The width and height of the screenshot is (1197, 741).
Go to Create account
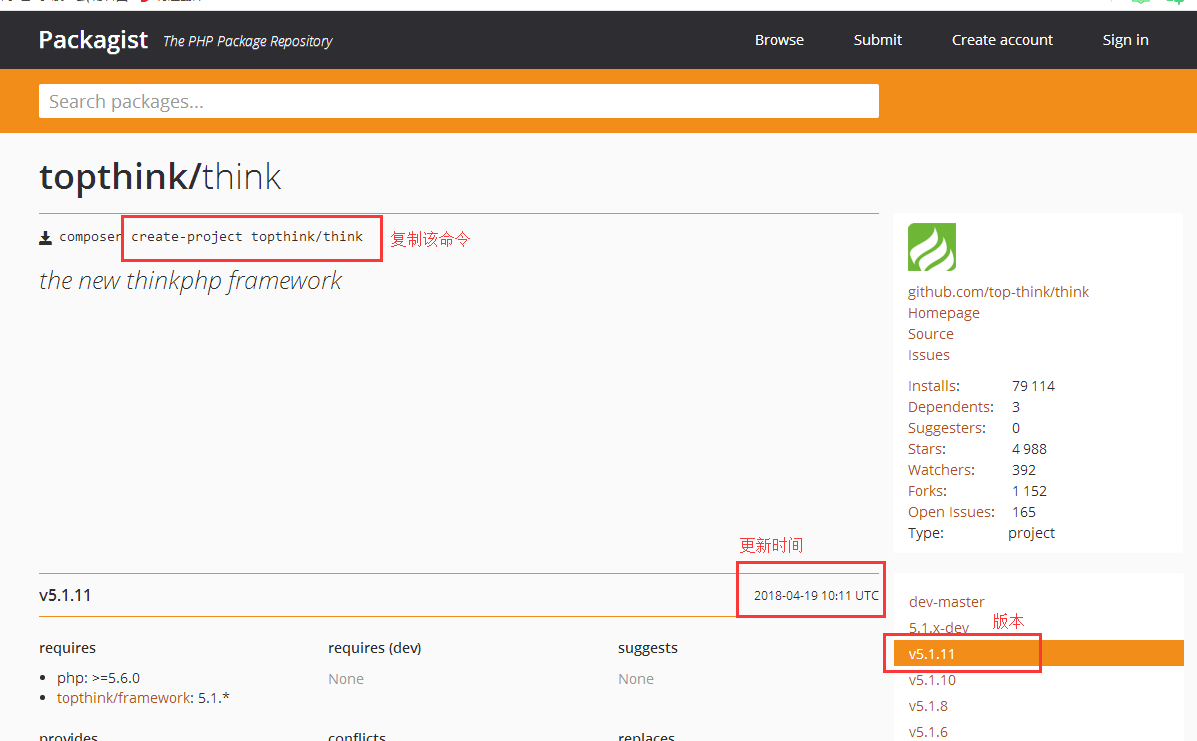(x=1002, y=40)
